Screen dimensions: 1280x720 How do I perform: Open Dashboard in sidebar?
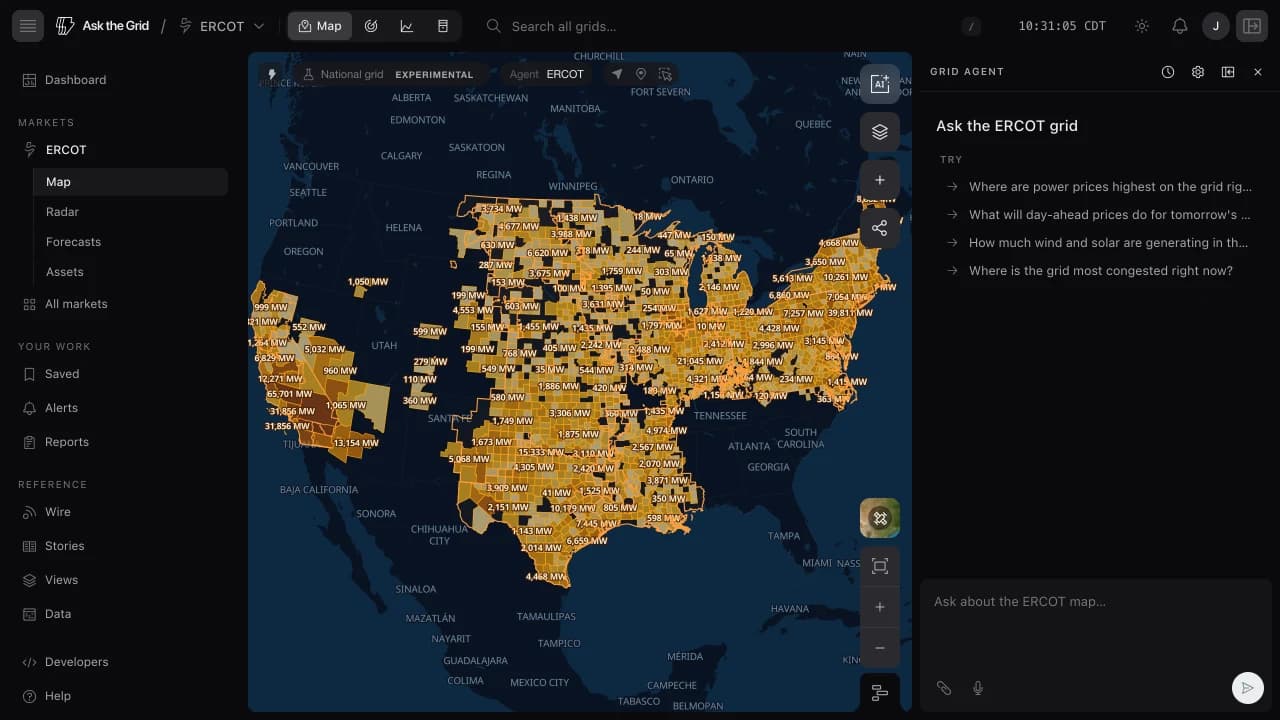point(75,80)
